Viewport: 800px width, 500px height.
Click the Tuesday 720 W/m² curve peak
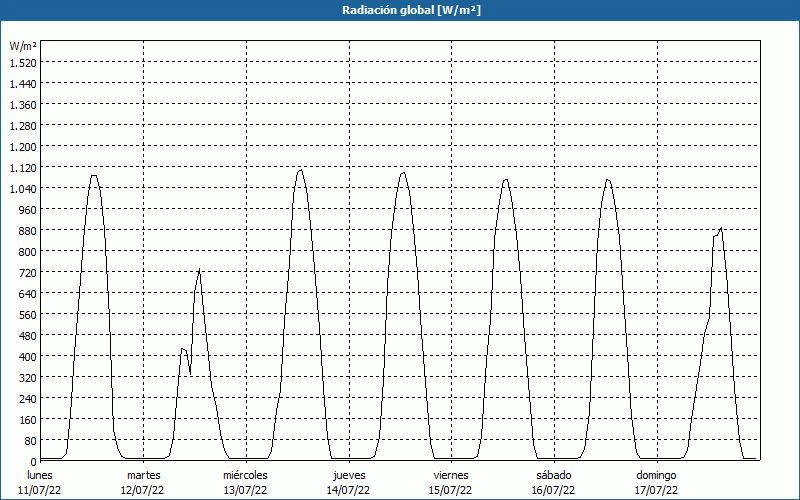pos(199,269)
